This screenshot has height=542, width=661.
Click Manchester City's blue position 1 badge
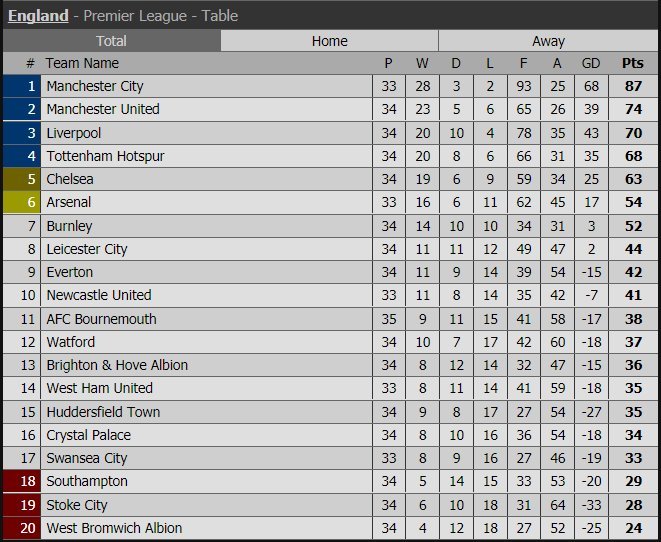tap(21, 87)
